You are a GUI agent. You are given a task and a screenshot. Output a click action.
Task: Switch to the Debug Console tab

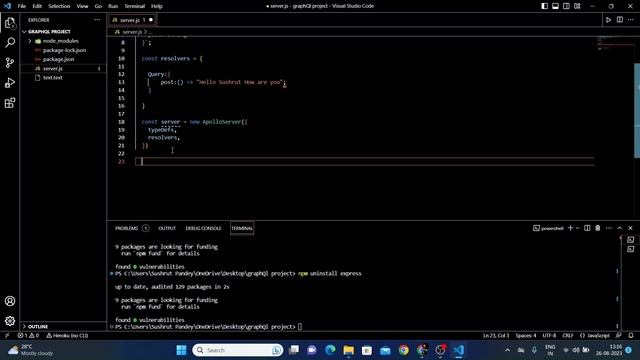pos(203,228)
